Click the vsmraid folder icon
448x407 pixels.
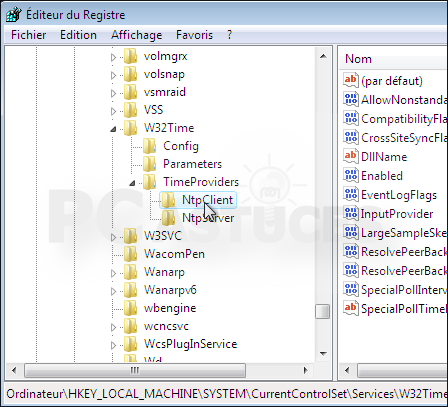point(130,92)
